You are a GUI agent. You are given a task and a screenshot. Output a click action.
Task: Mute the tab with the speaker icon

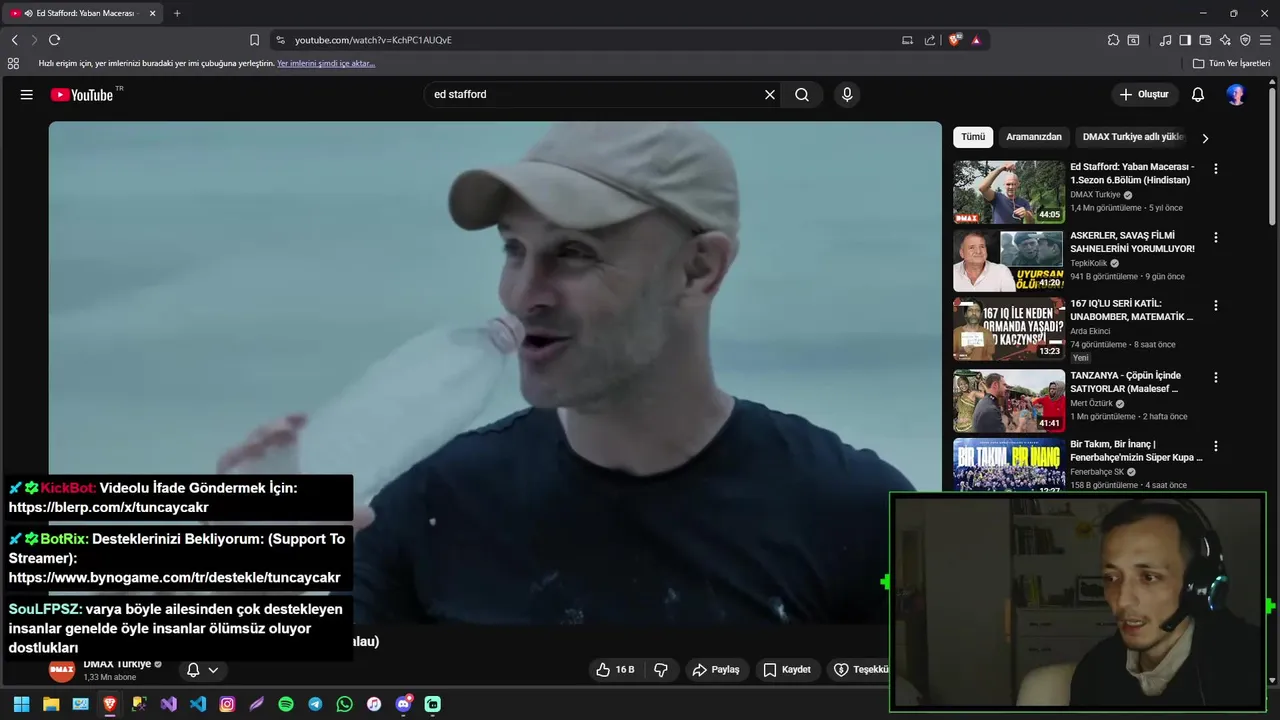click(x=28, y=13)
